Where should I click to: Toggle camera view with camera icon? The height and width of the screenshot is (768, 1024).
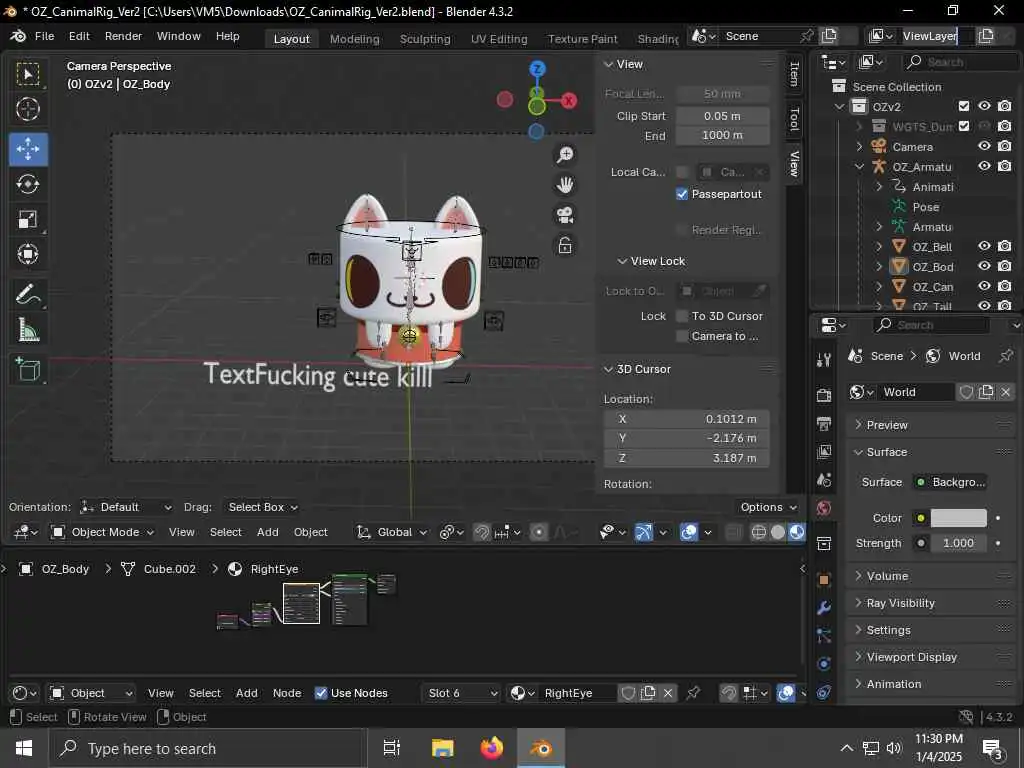click(565, 215)
